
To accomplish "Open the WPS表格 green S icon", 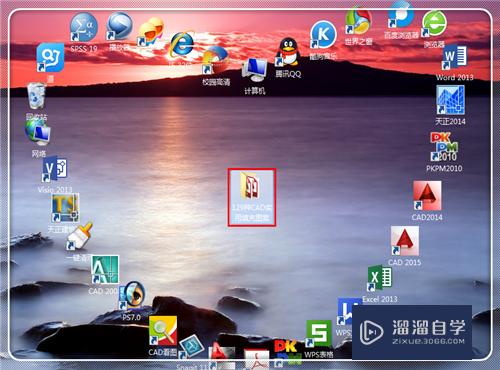I will pyautogui.click(x=319, y=333).
